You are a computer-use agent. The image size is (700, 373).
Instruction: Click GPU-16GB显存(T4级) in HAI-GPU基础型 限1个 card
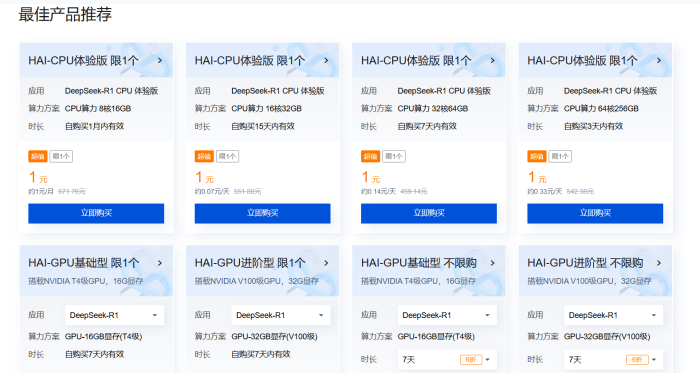(104, 336)
